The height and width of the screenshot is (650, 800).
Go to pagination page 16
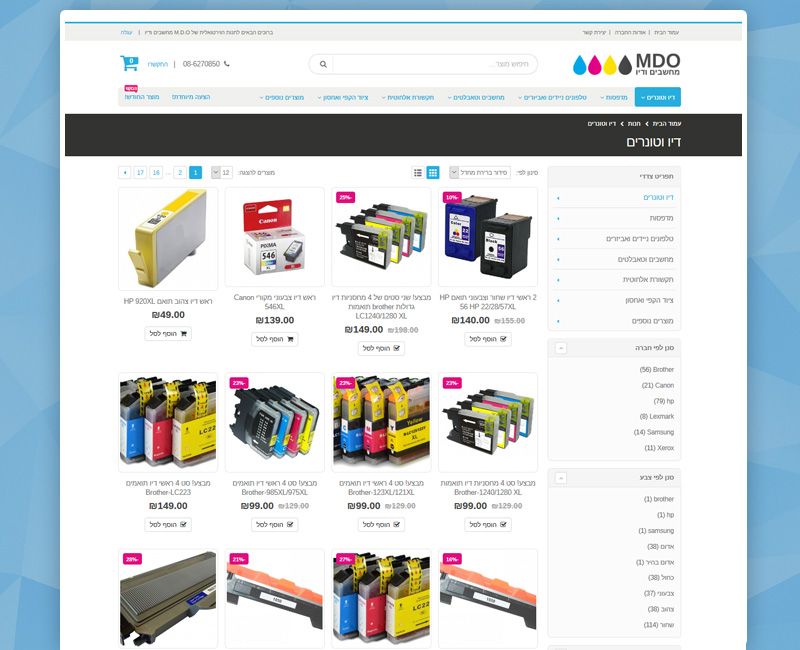coord(156,172)
